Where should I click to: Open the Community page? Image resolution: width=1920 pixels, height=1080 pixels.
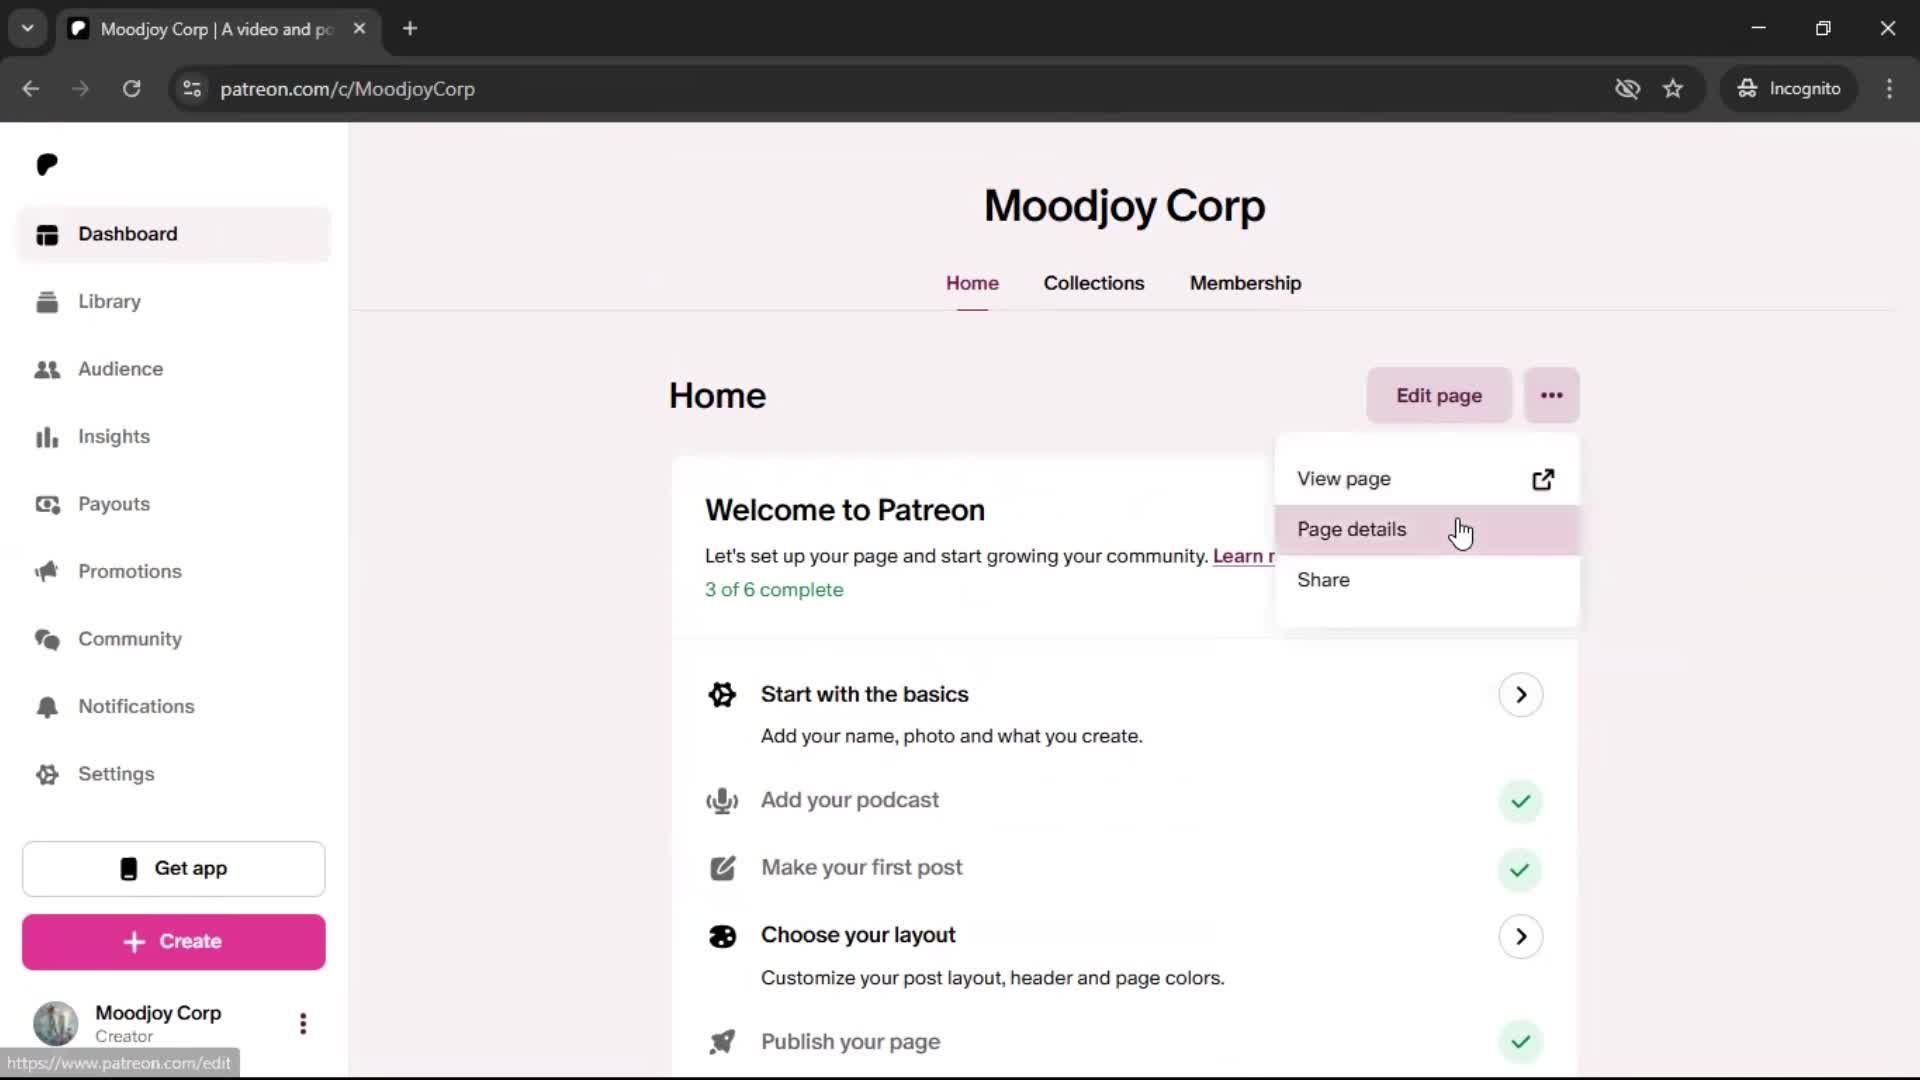pyautogui.click(x=173, y=639)
